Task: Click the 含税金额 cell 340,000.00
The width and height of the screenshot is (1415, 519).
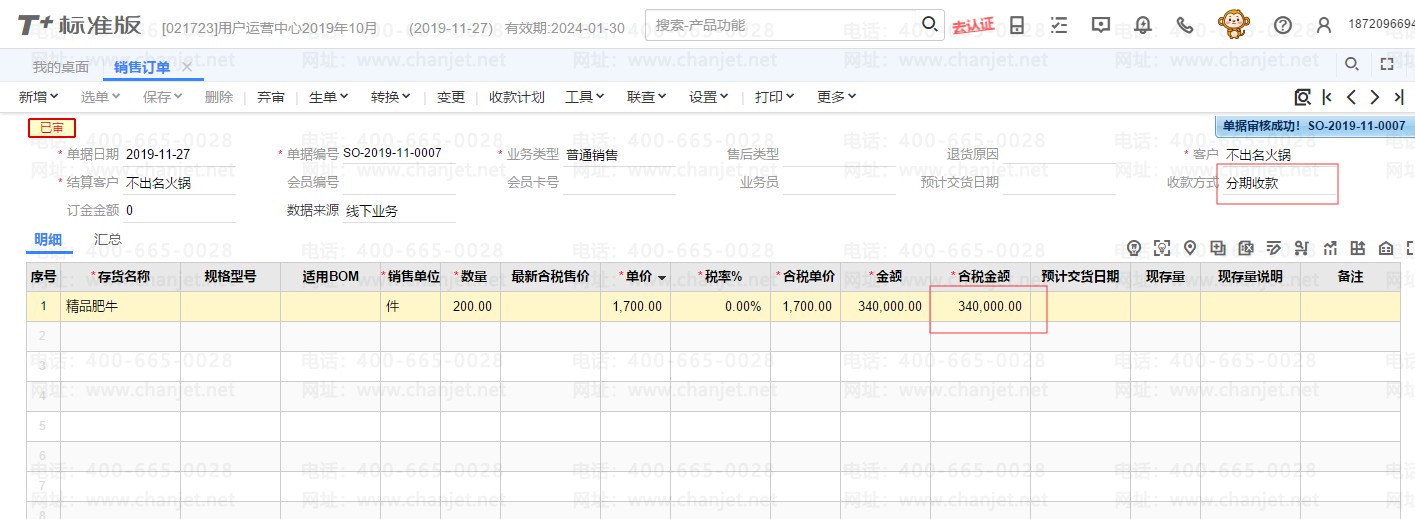Action: [x=980, y=306]
